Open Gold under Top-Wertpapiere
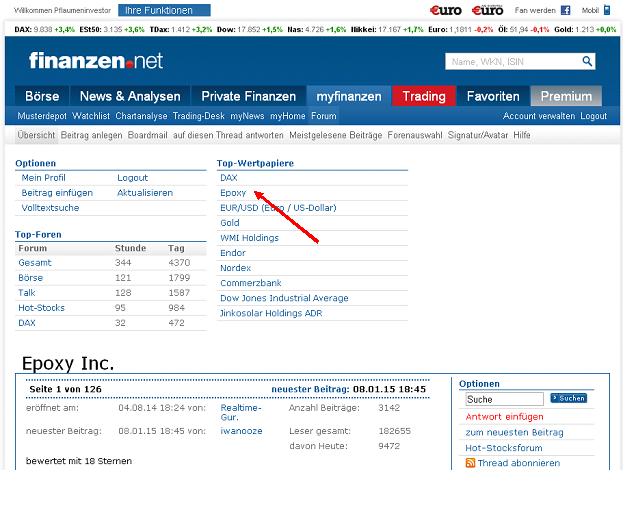Viewport: 640px width, 512px height. pyautogui.click(x=230, y=223)
